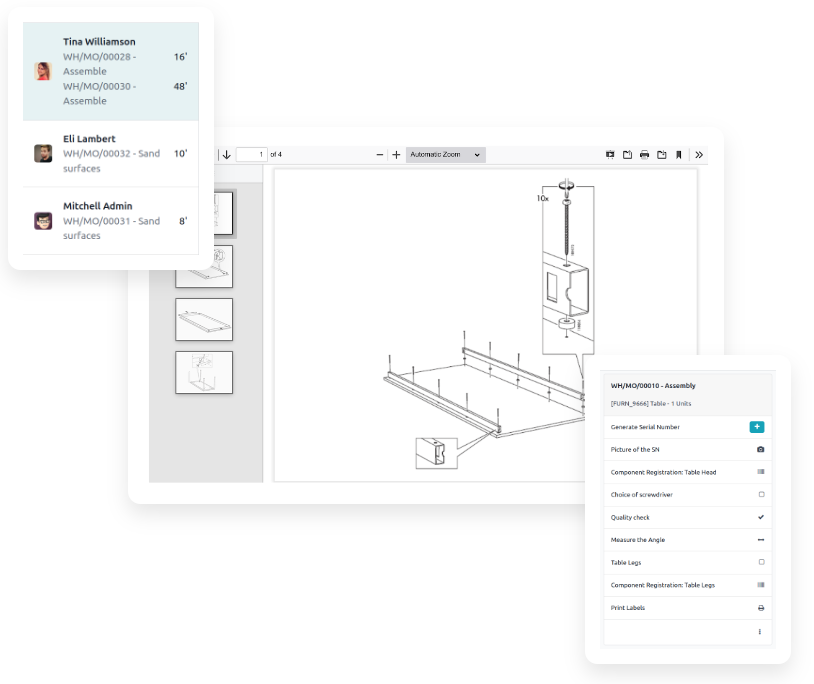Image resolution: width=814 pixels, height=684 pixels.
Task: Click the barcode icon for Component Registration: Table Head
Action: coord(760,472)
